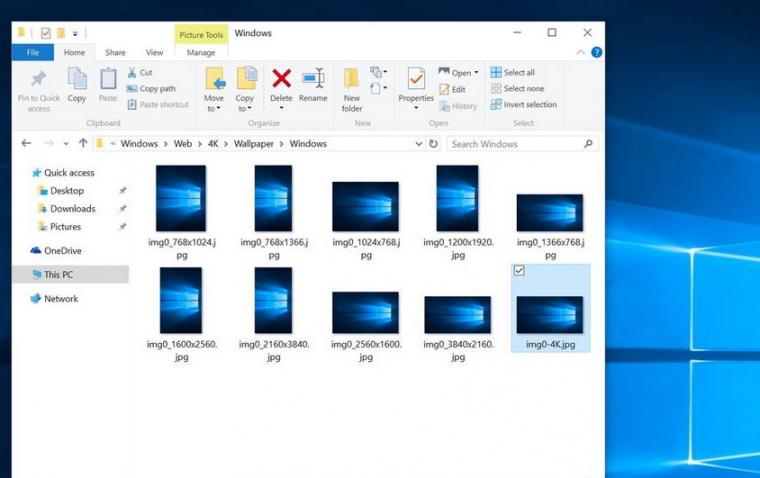Select This PC in navigation pane

click(x=70, y=274)
